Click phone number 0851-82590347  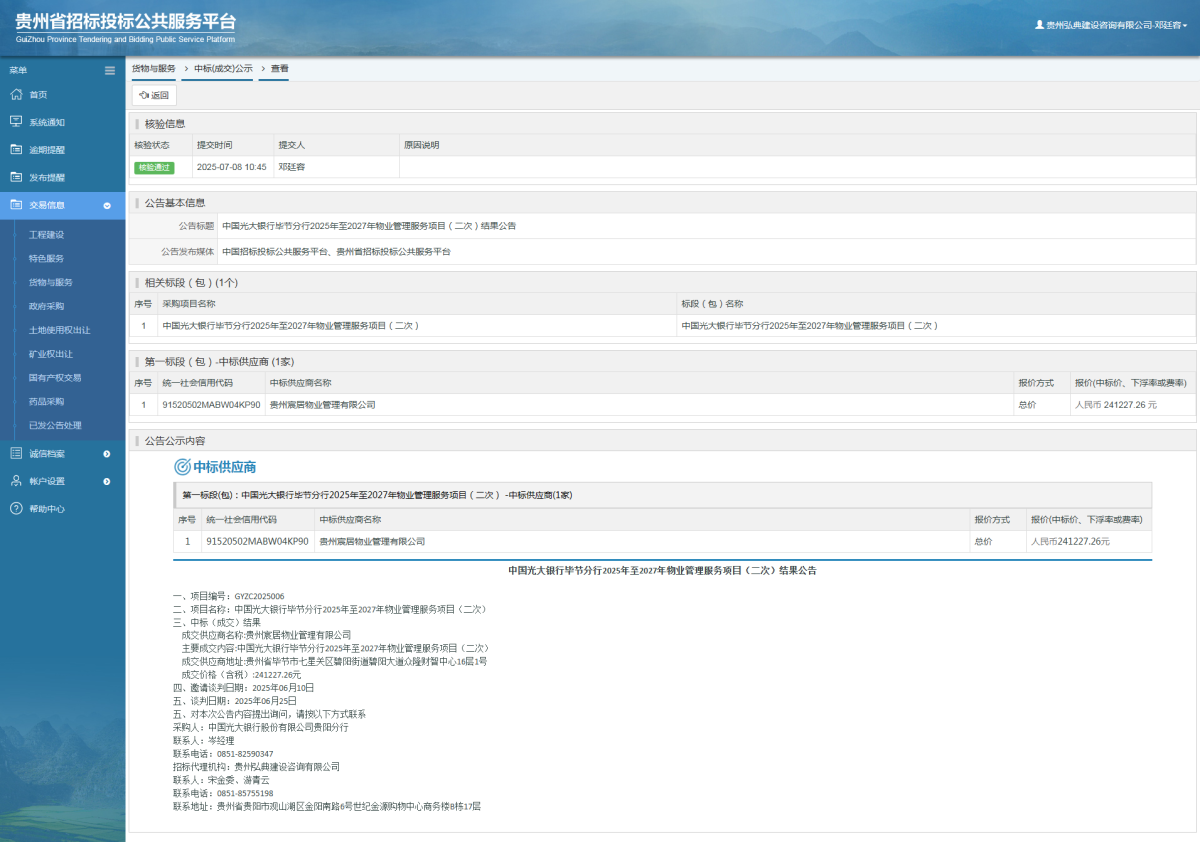(x=245, y=753)
